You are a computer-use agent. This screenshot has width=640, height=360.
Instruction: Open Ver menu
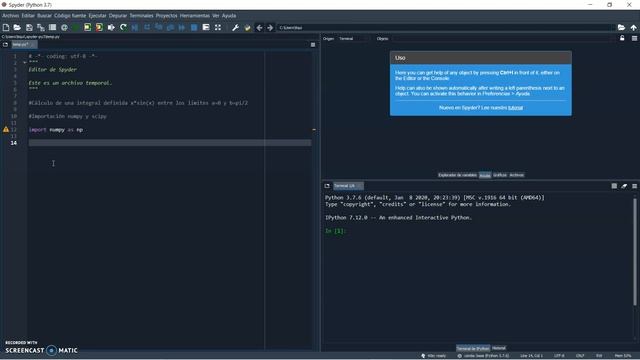tap(216, 16)
